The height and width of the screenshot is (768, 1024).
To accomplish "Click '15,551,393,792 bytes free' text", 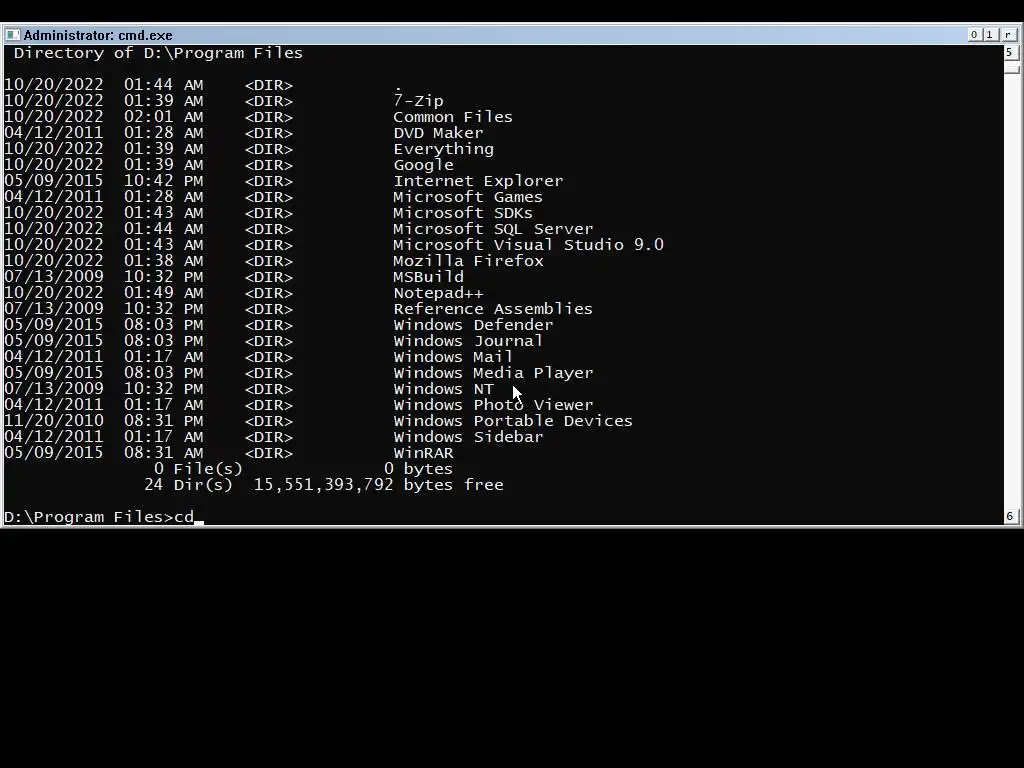I will (x=379, y=485).
